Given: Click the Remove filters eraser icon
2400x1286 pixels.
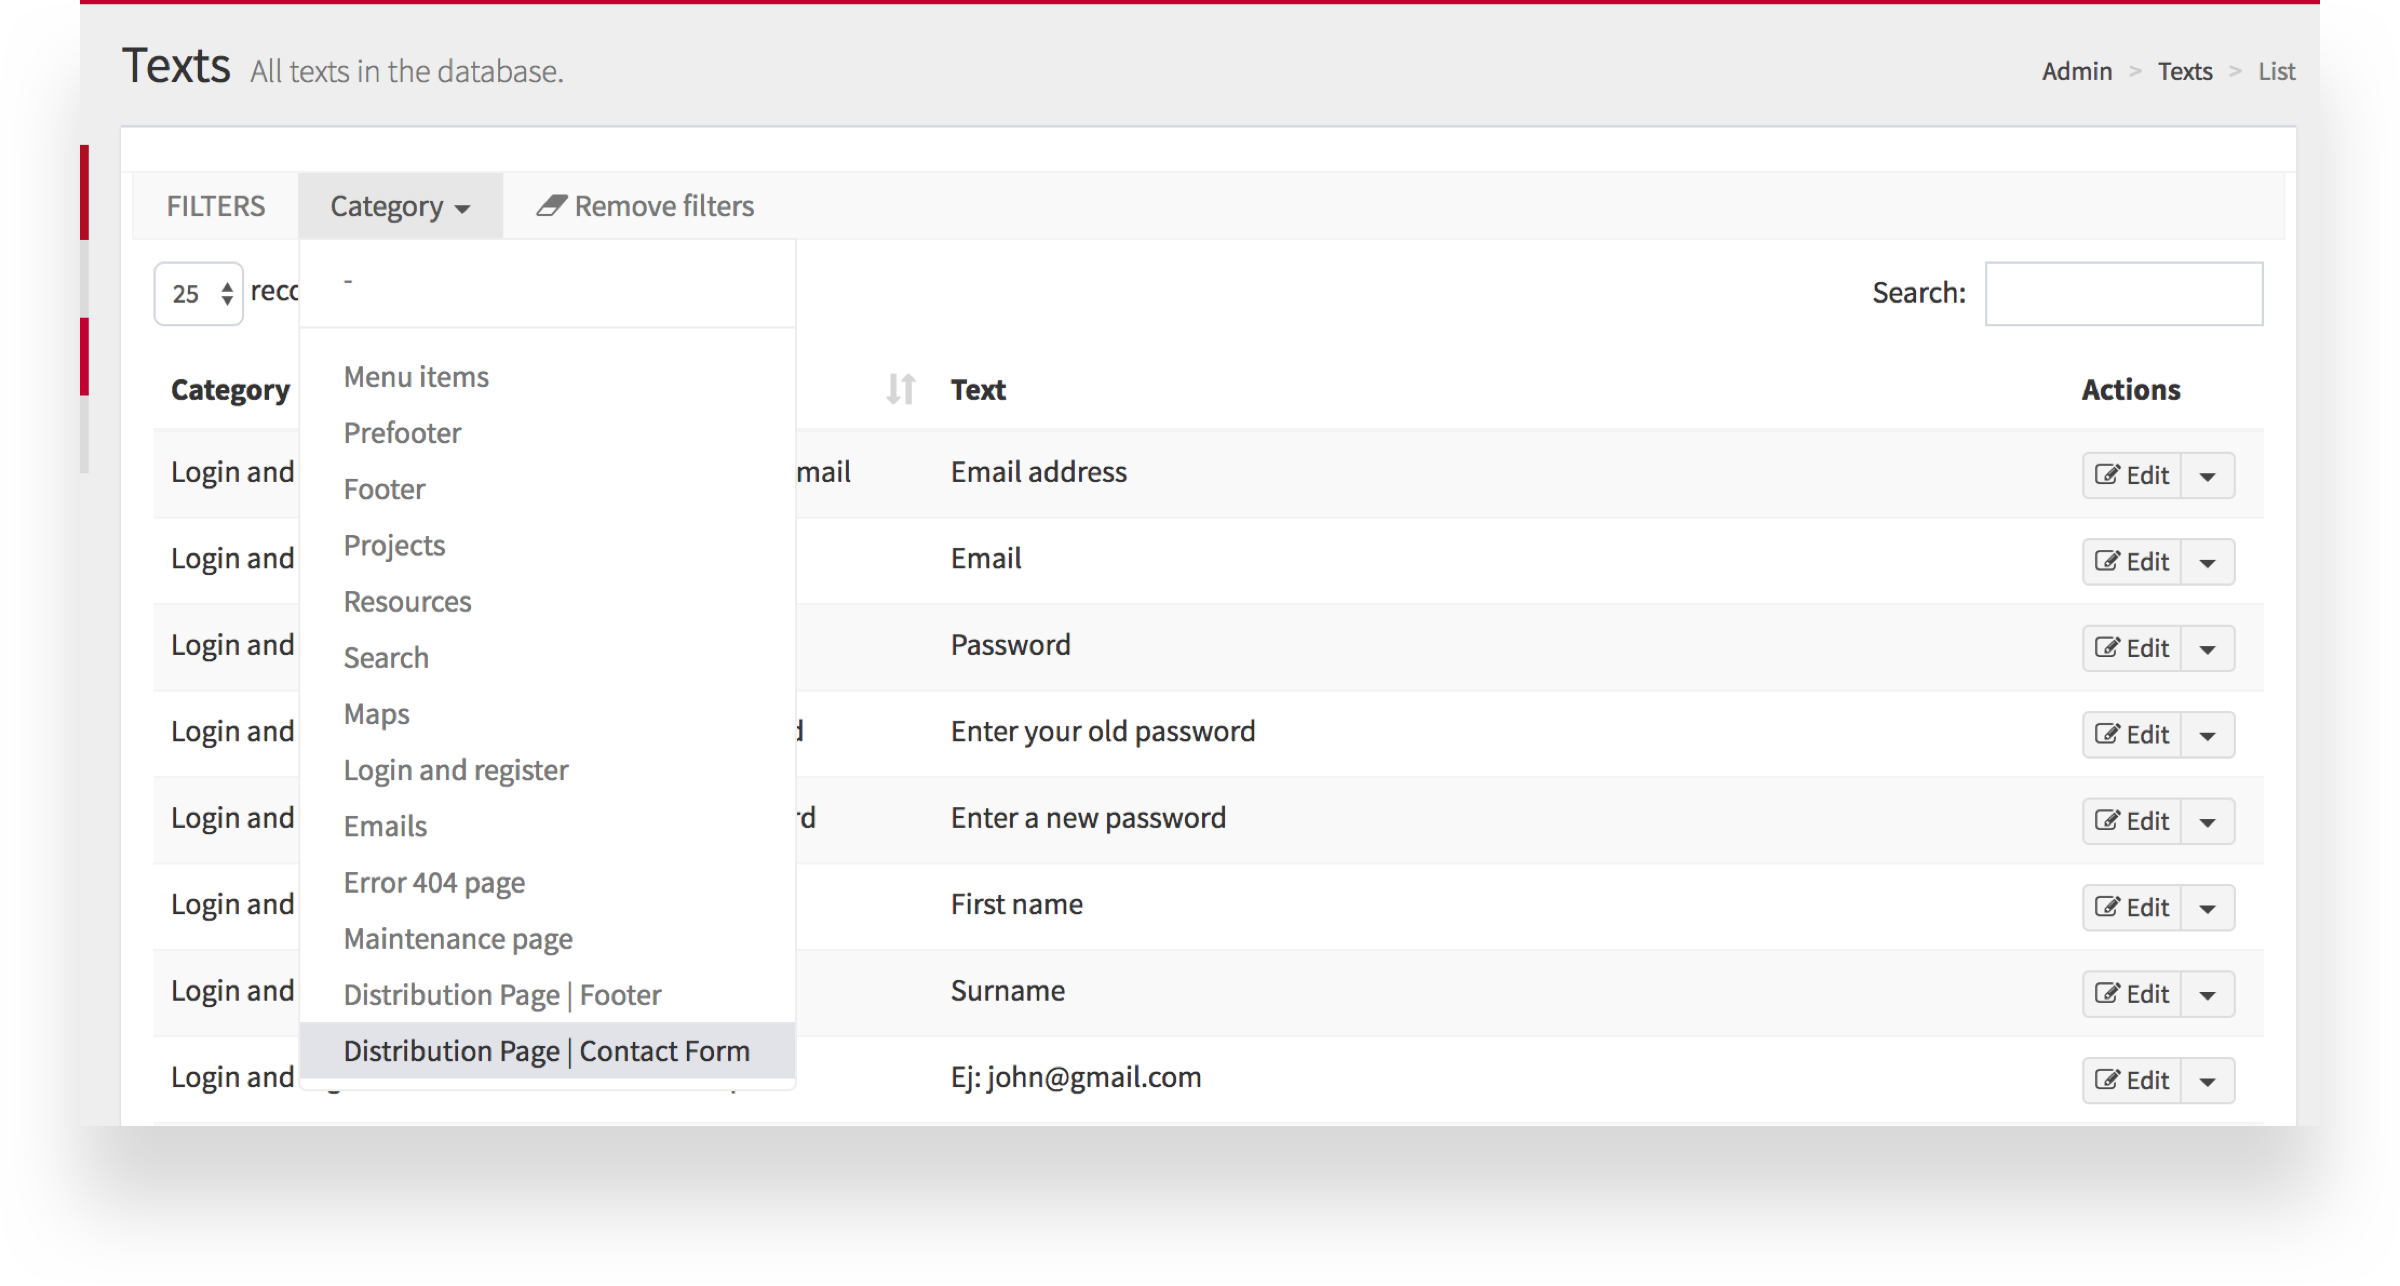Looking at the screenshot, I should click(x=551, y=206).
